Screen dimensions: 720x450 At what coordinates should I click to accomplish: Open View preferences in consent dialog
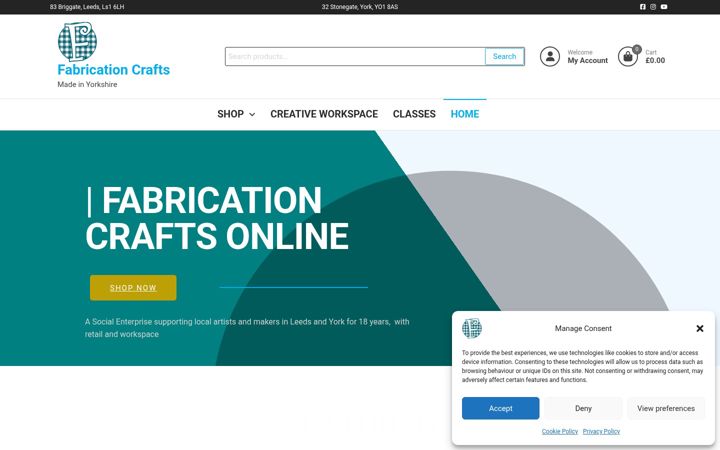click(x=666, y=408)
